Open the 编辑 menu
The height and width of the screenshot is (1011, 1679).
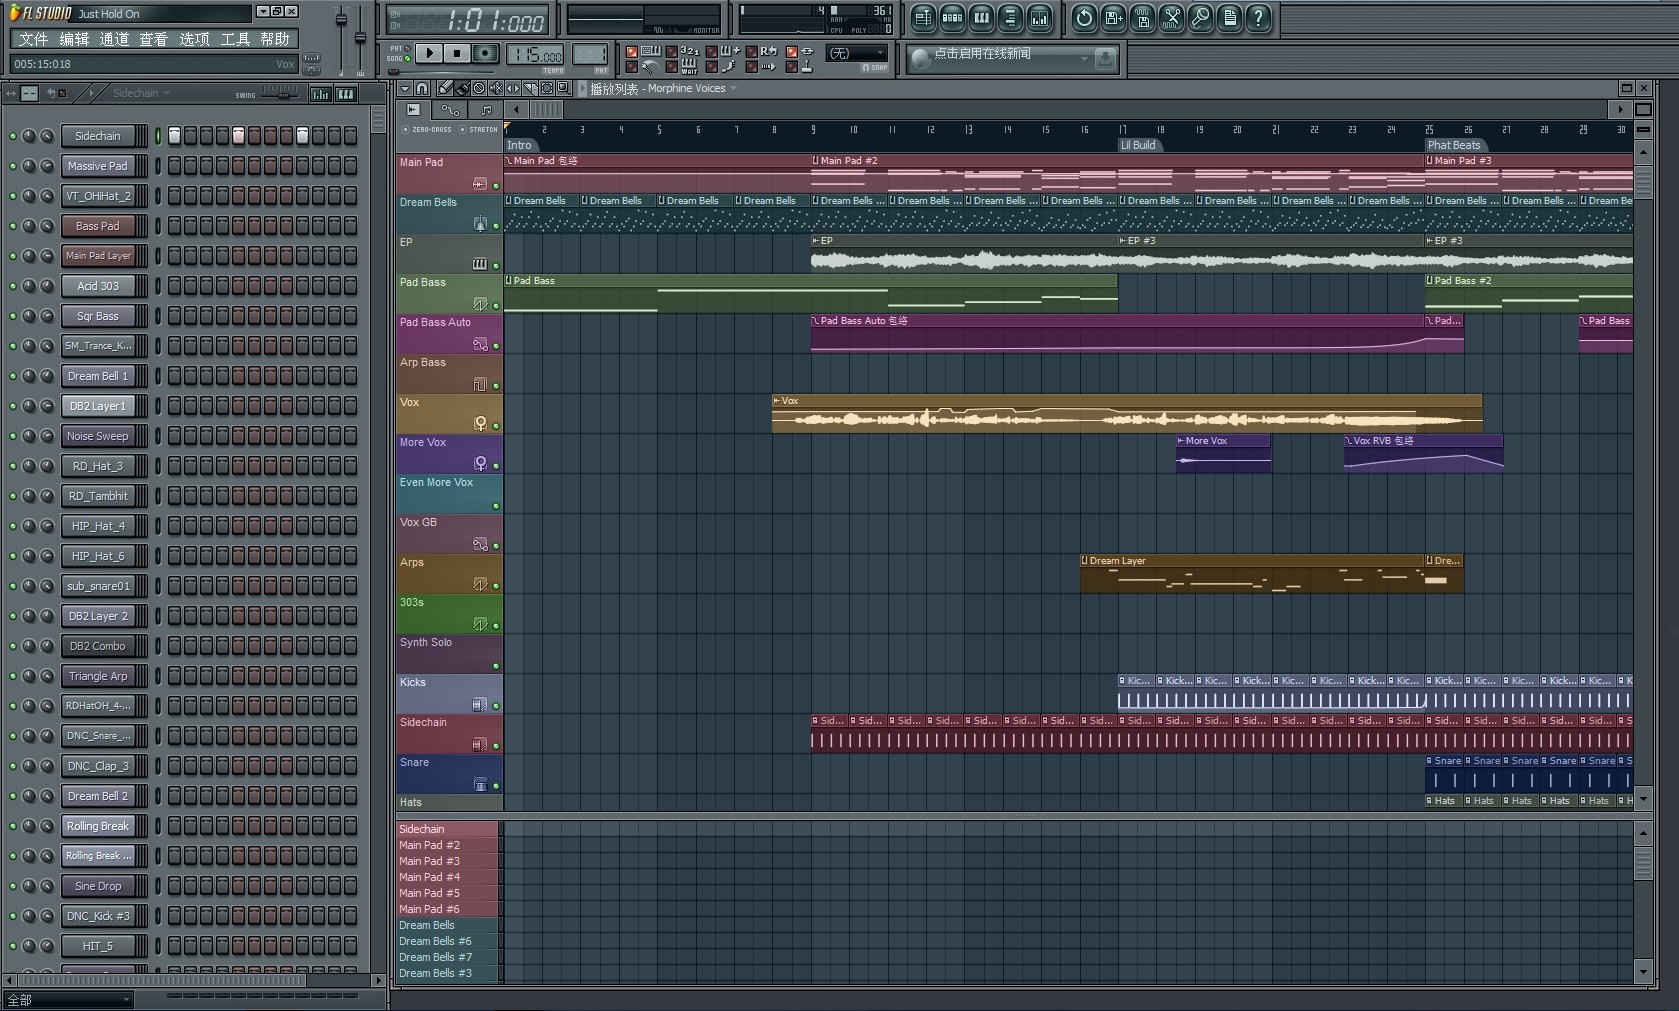click(74, 39)
